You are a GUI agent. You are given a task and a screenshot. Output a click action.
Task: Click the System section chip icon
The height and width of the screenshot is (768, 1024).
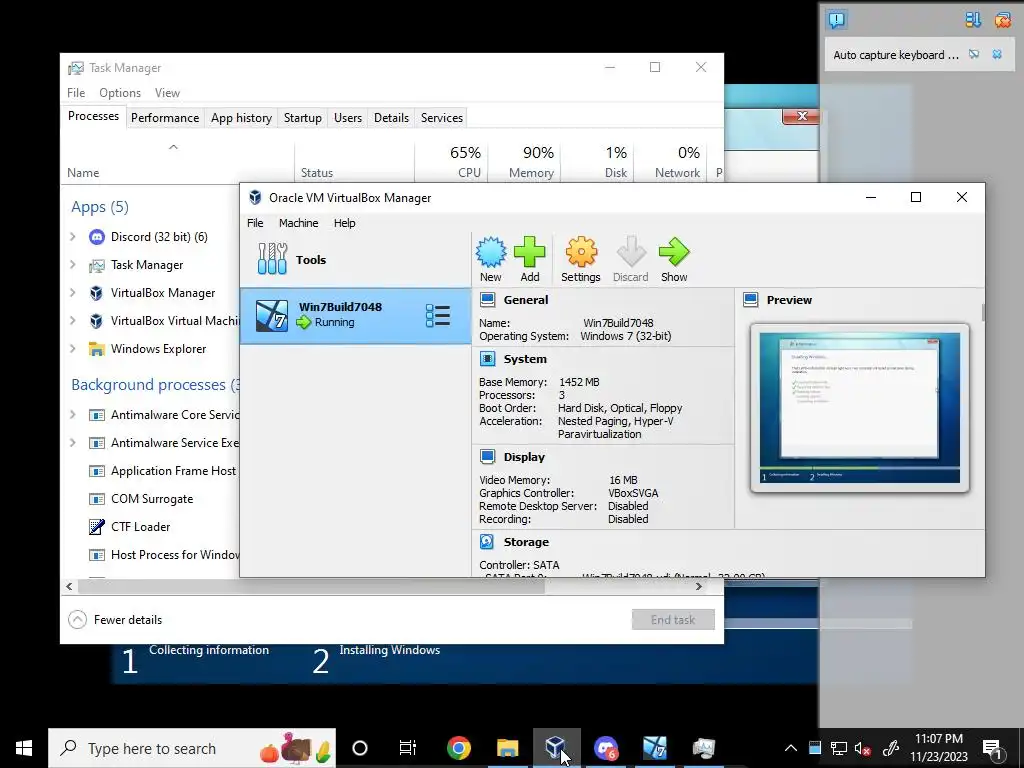click(x=487, y=359)
